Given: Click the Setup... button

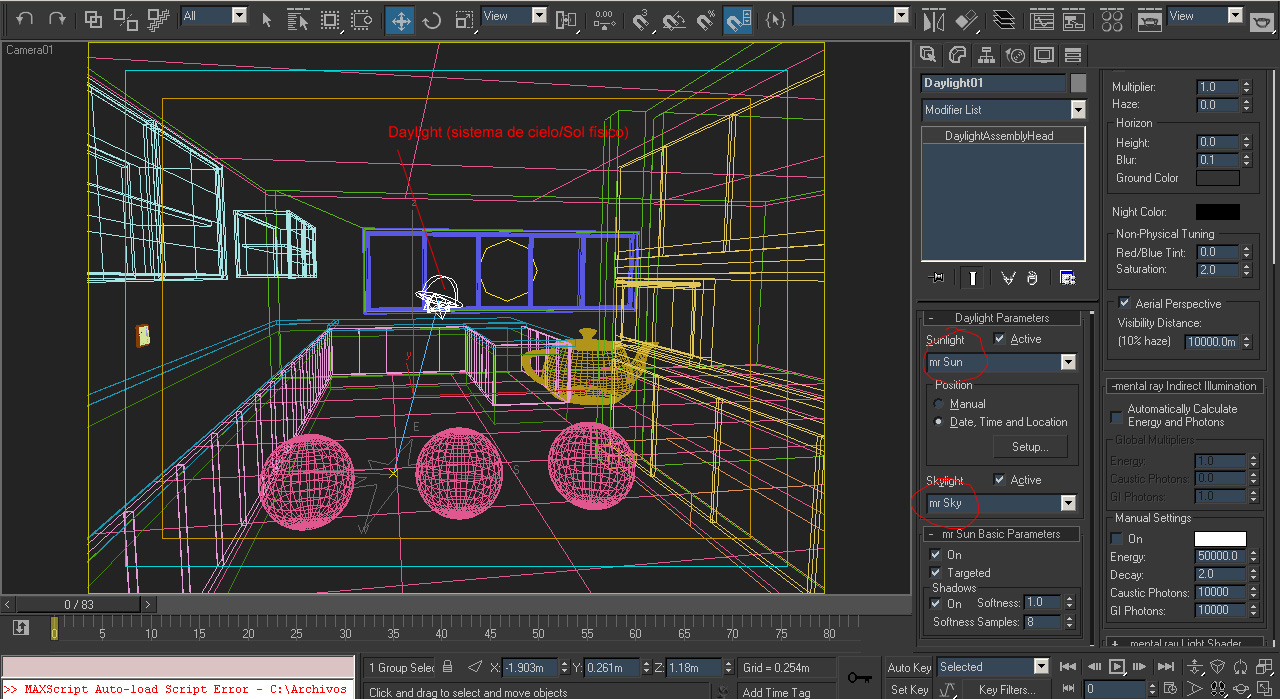Looking at the screenshot, I should tap(1029, 447).
